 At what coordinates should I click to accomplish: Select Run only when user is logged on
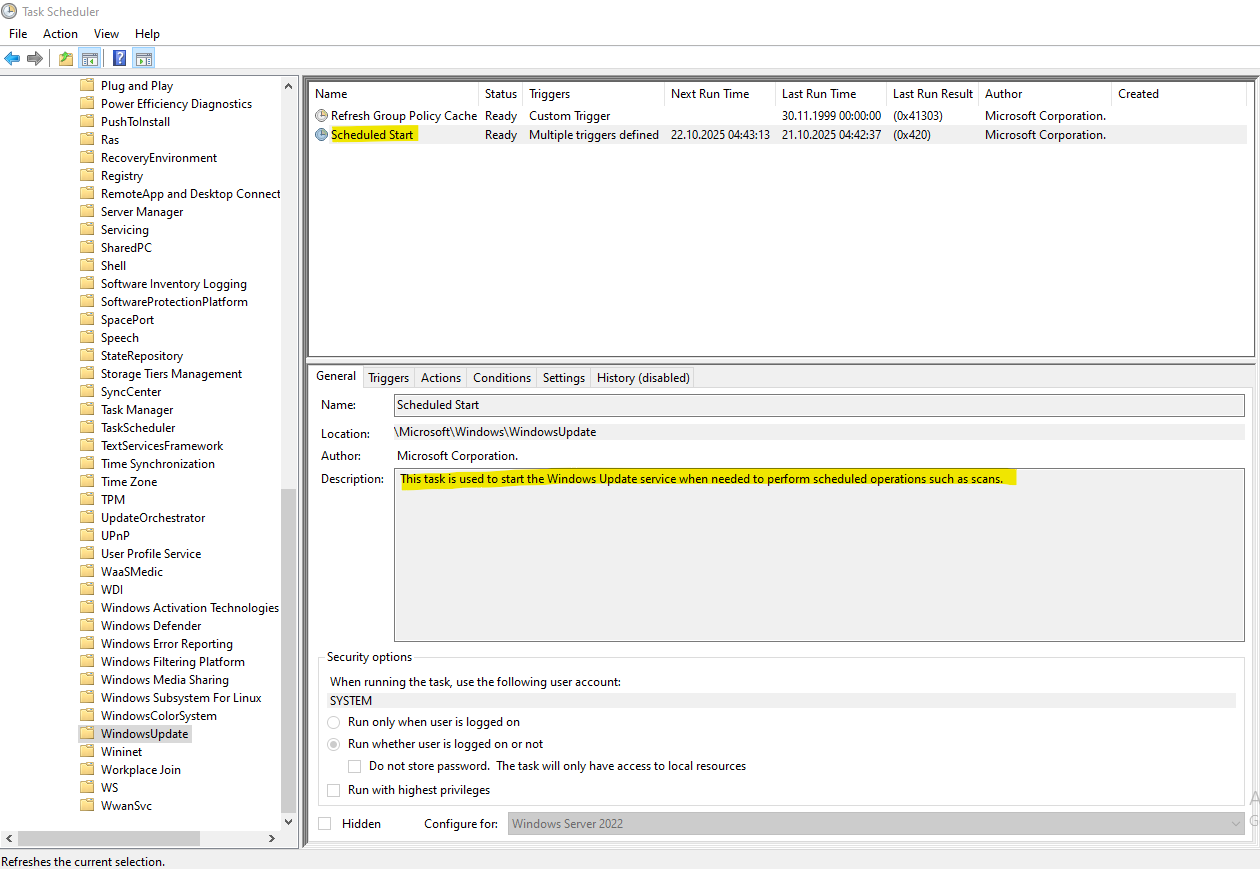point(334,722)
